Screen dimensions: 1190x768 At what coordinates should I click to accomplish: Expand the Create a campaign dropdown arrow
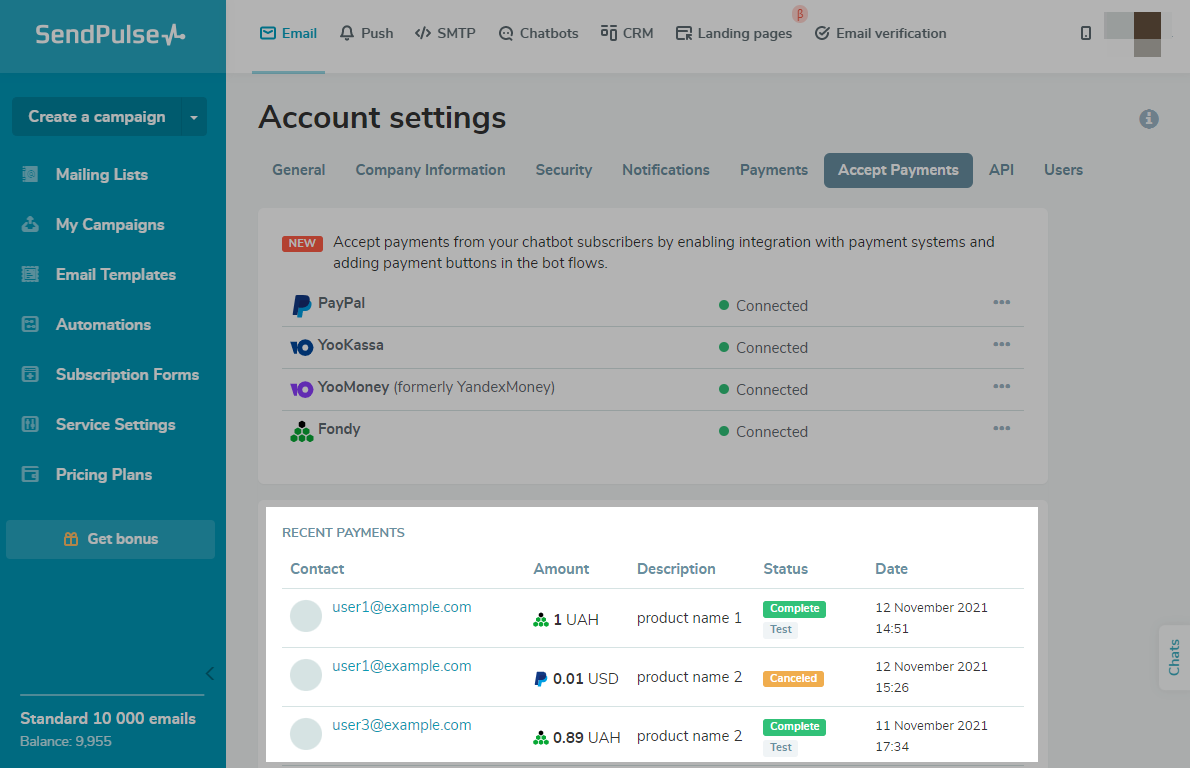193,117
